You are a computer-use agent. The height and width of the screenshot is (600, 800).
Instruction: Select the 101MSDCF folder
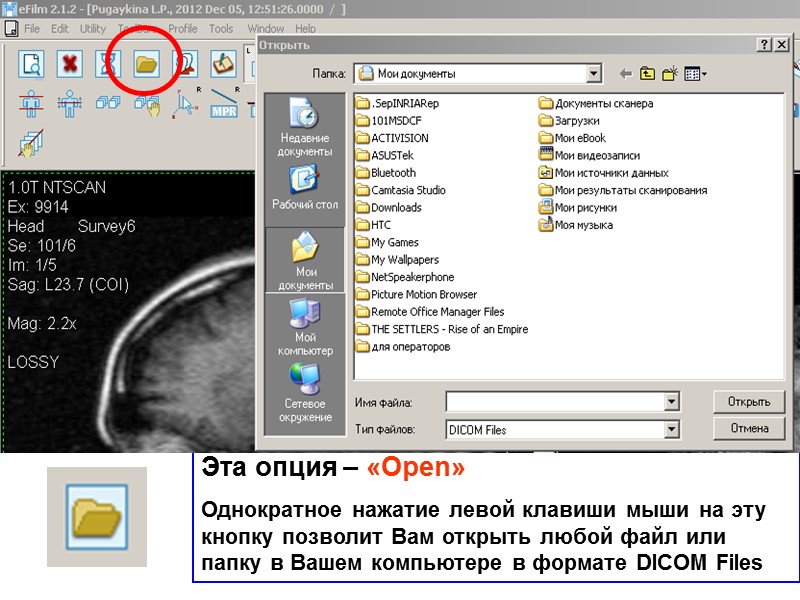[389, 120]
